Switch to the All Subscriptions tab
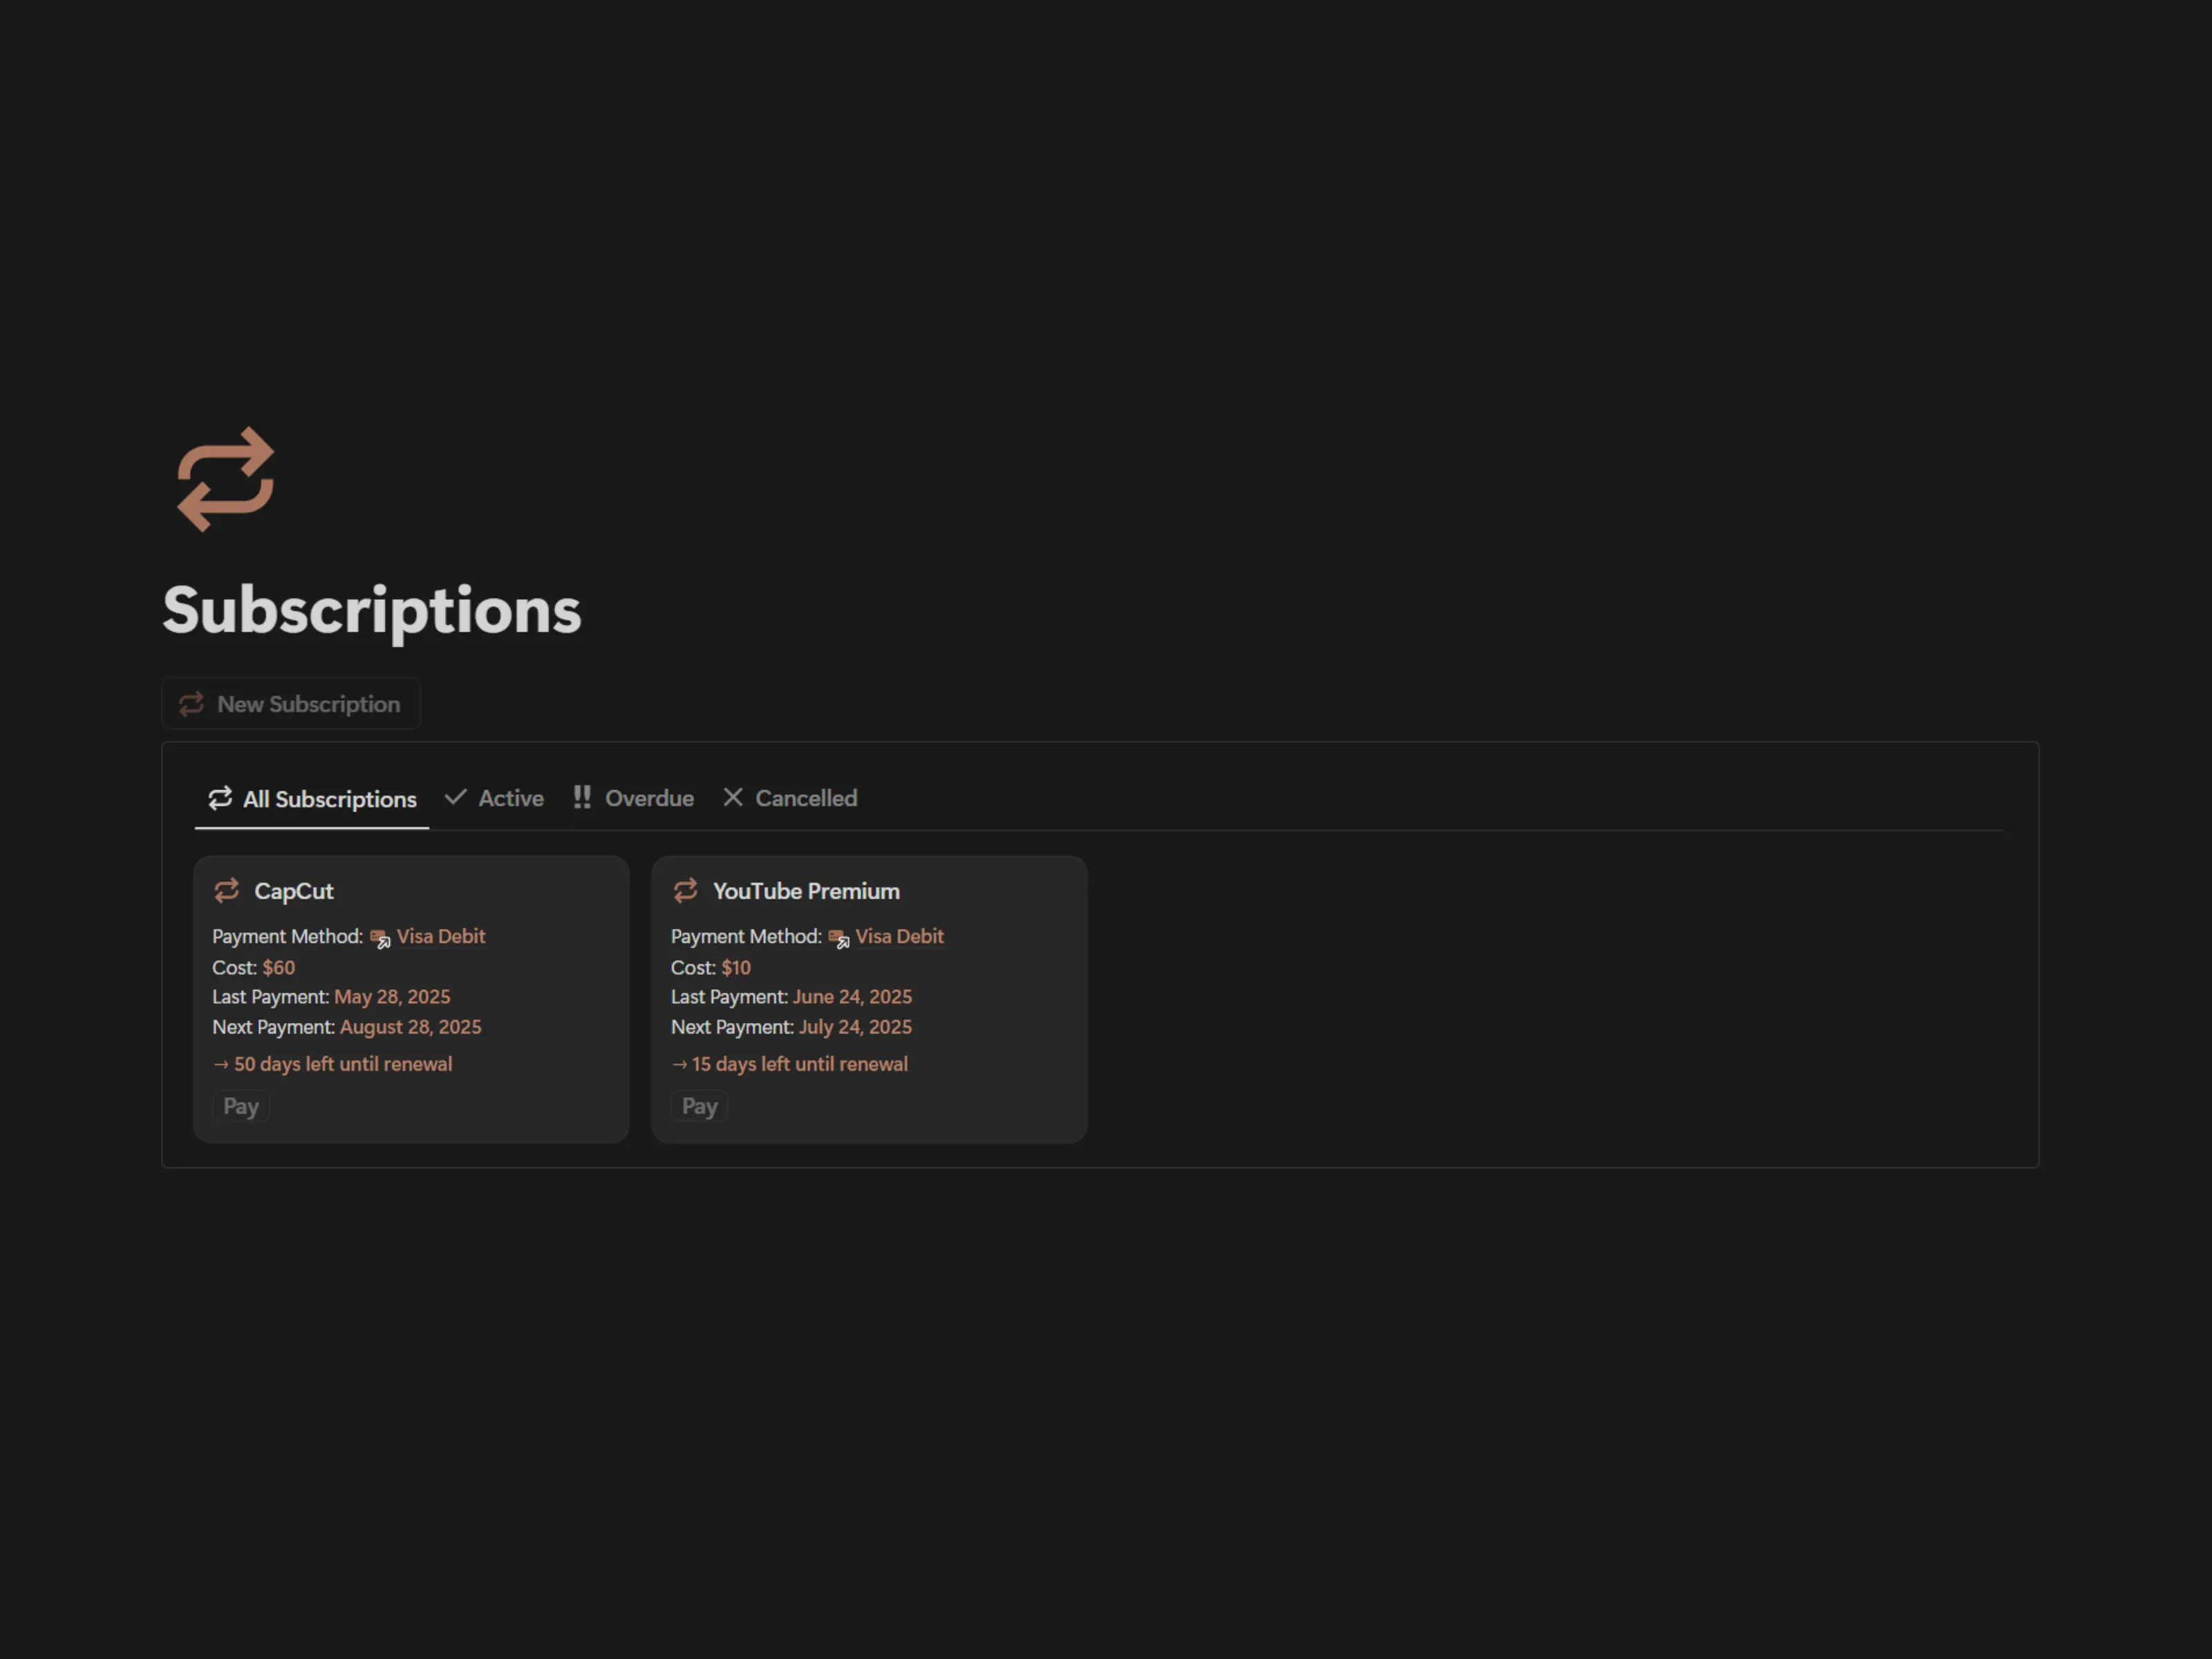Screen dimensions: 2212x1659 [329, 799]
